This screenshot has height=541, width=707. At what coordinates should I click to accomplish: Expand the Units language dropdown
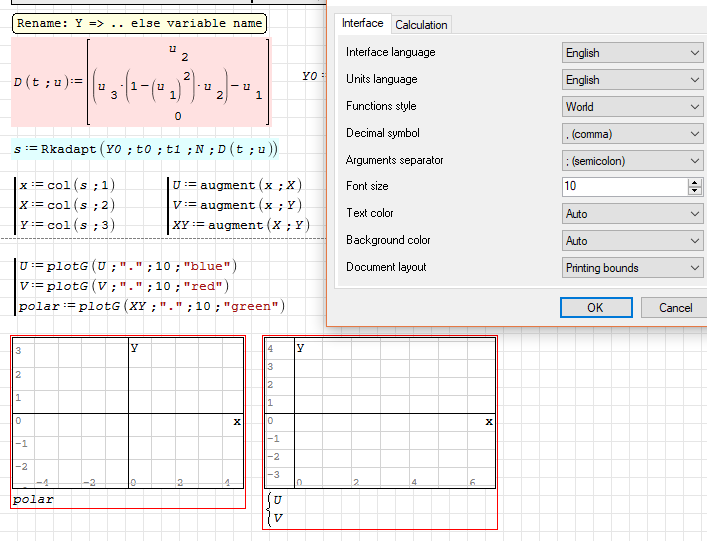click(x=633, y=80)
